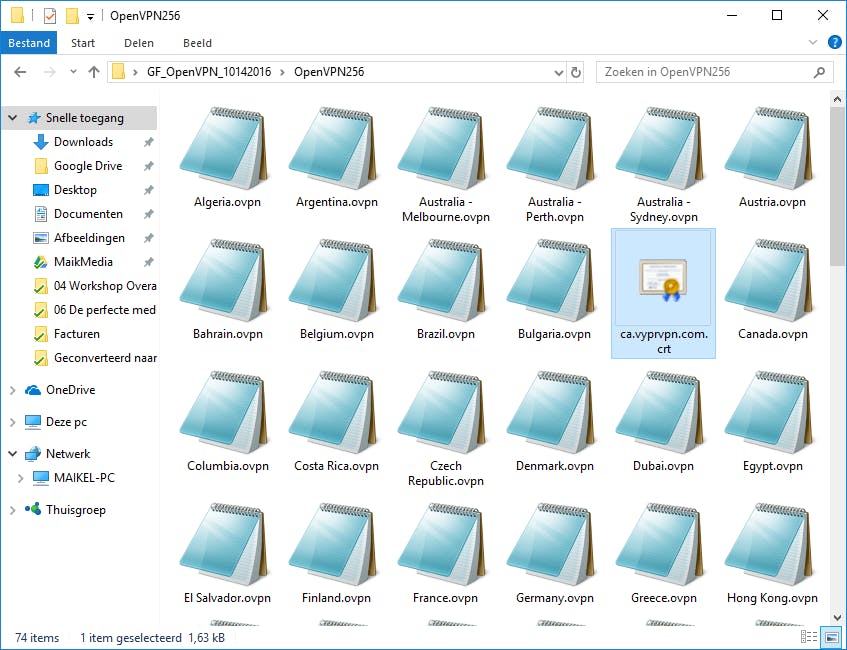The image size is (847, 650).
Task: Go up one folder level
Action: [x=94, y=72]
